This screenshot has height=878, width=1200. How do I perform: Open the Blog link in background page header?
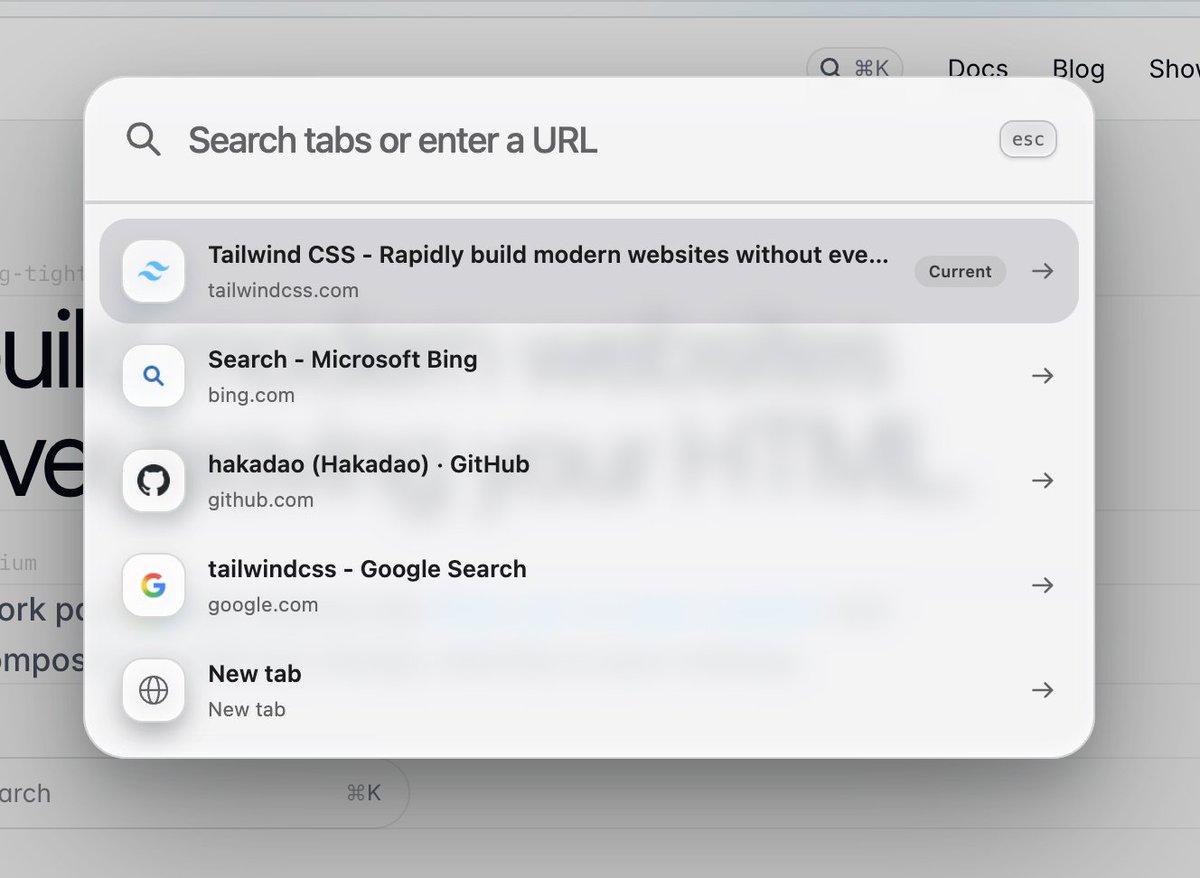(x=1078, y=69)
